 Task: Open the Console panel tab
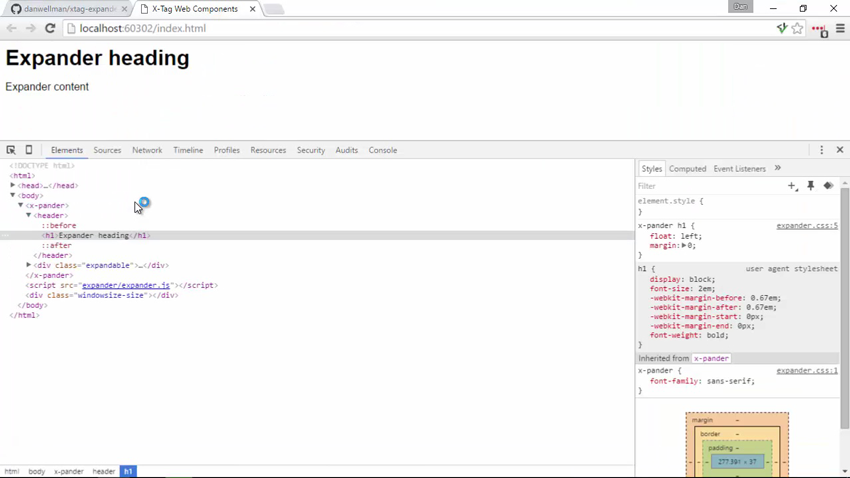383,150
